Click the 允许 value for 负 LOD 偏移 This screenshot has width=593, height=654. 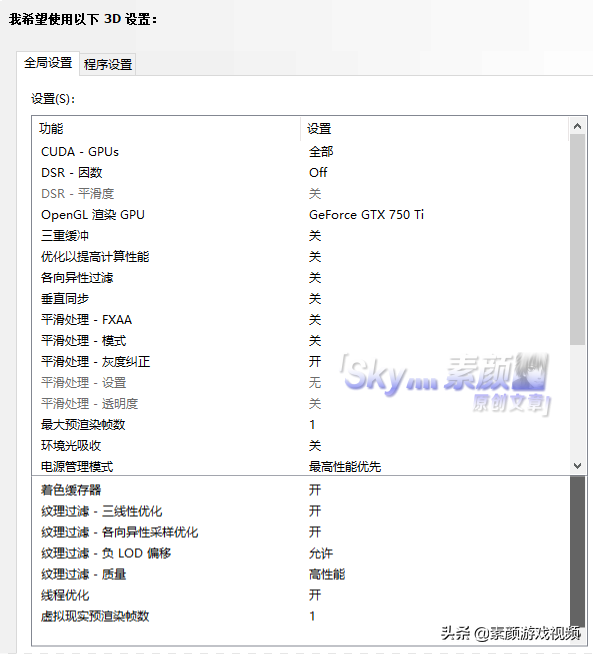(321, 553)
